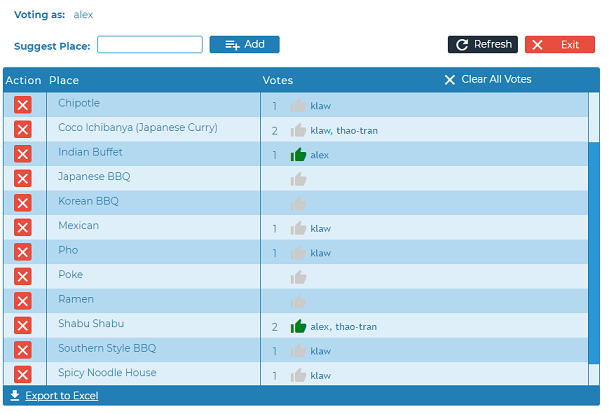Screen dimensions: 609x414
Task: Vote thumbs-up for Japanese BBQ
Action: coord(298,179)
